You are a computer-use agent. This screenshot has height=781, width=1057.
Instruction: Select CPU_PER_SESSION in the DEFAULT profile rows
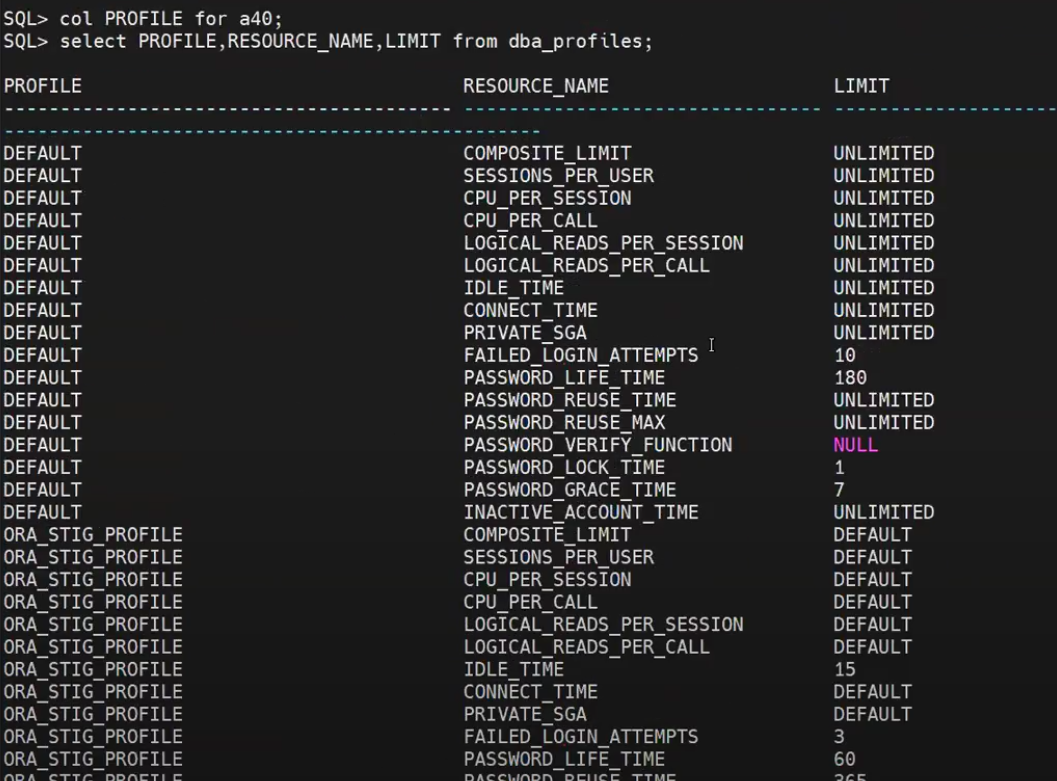pyautogui.click(x=547, y=198)
